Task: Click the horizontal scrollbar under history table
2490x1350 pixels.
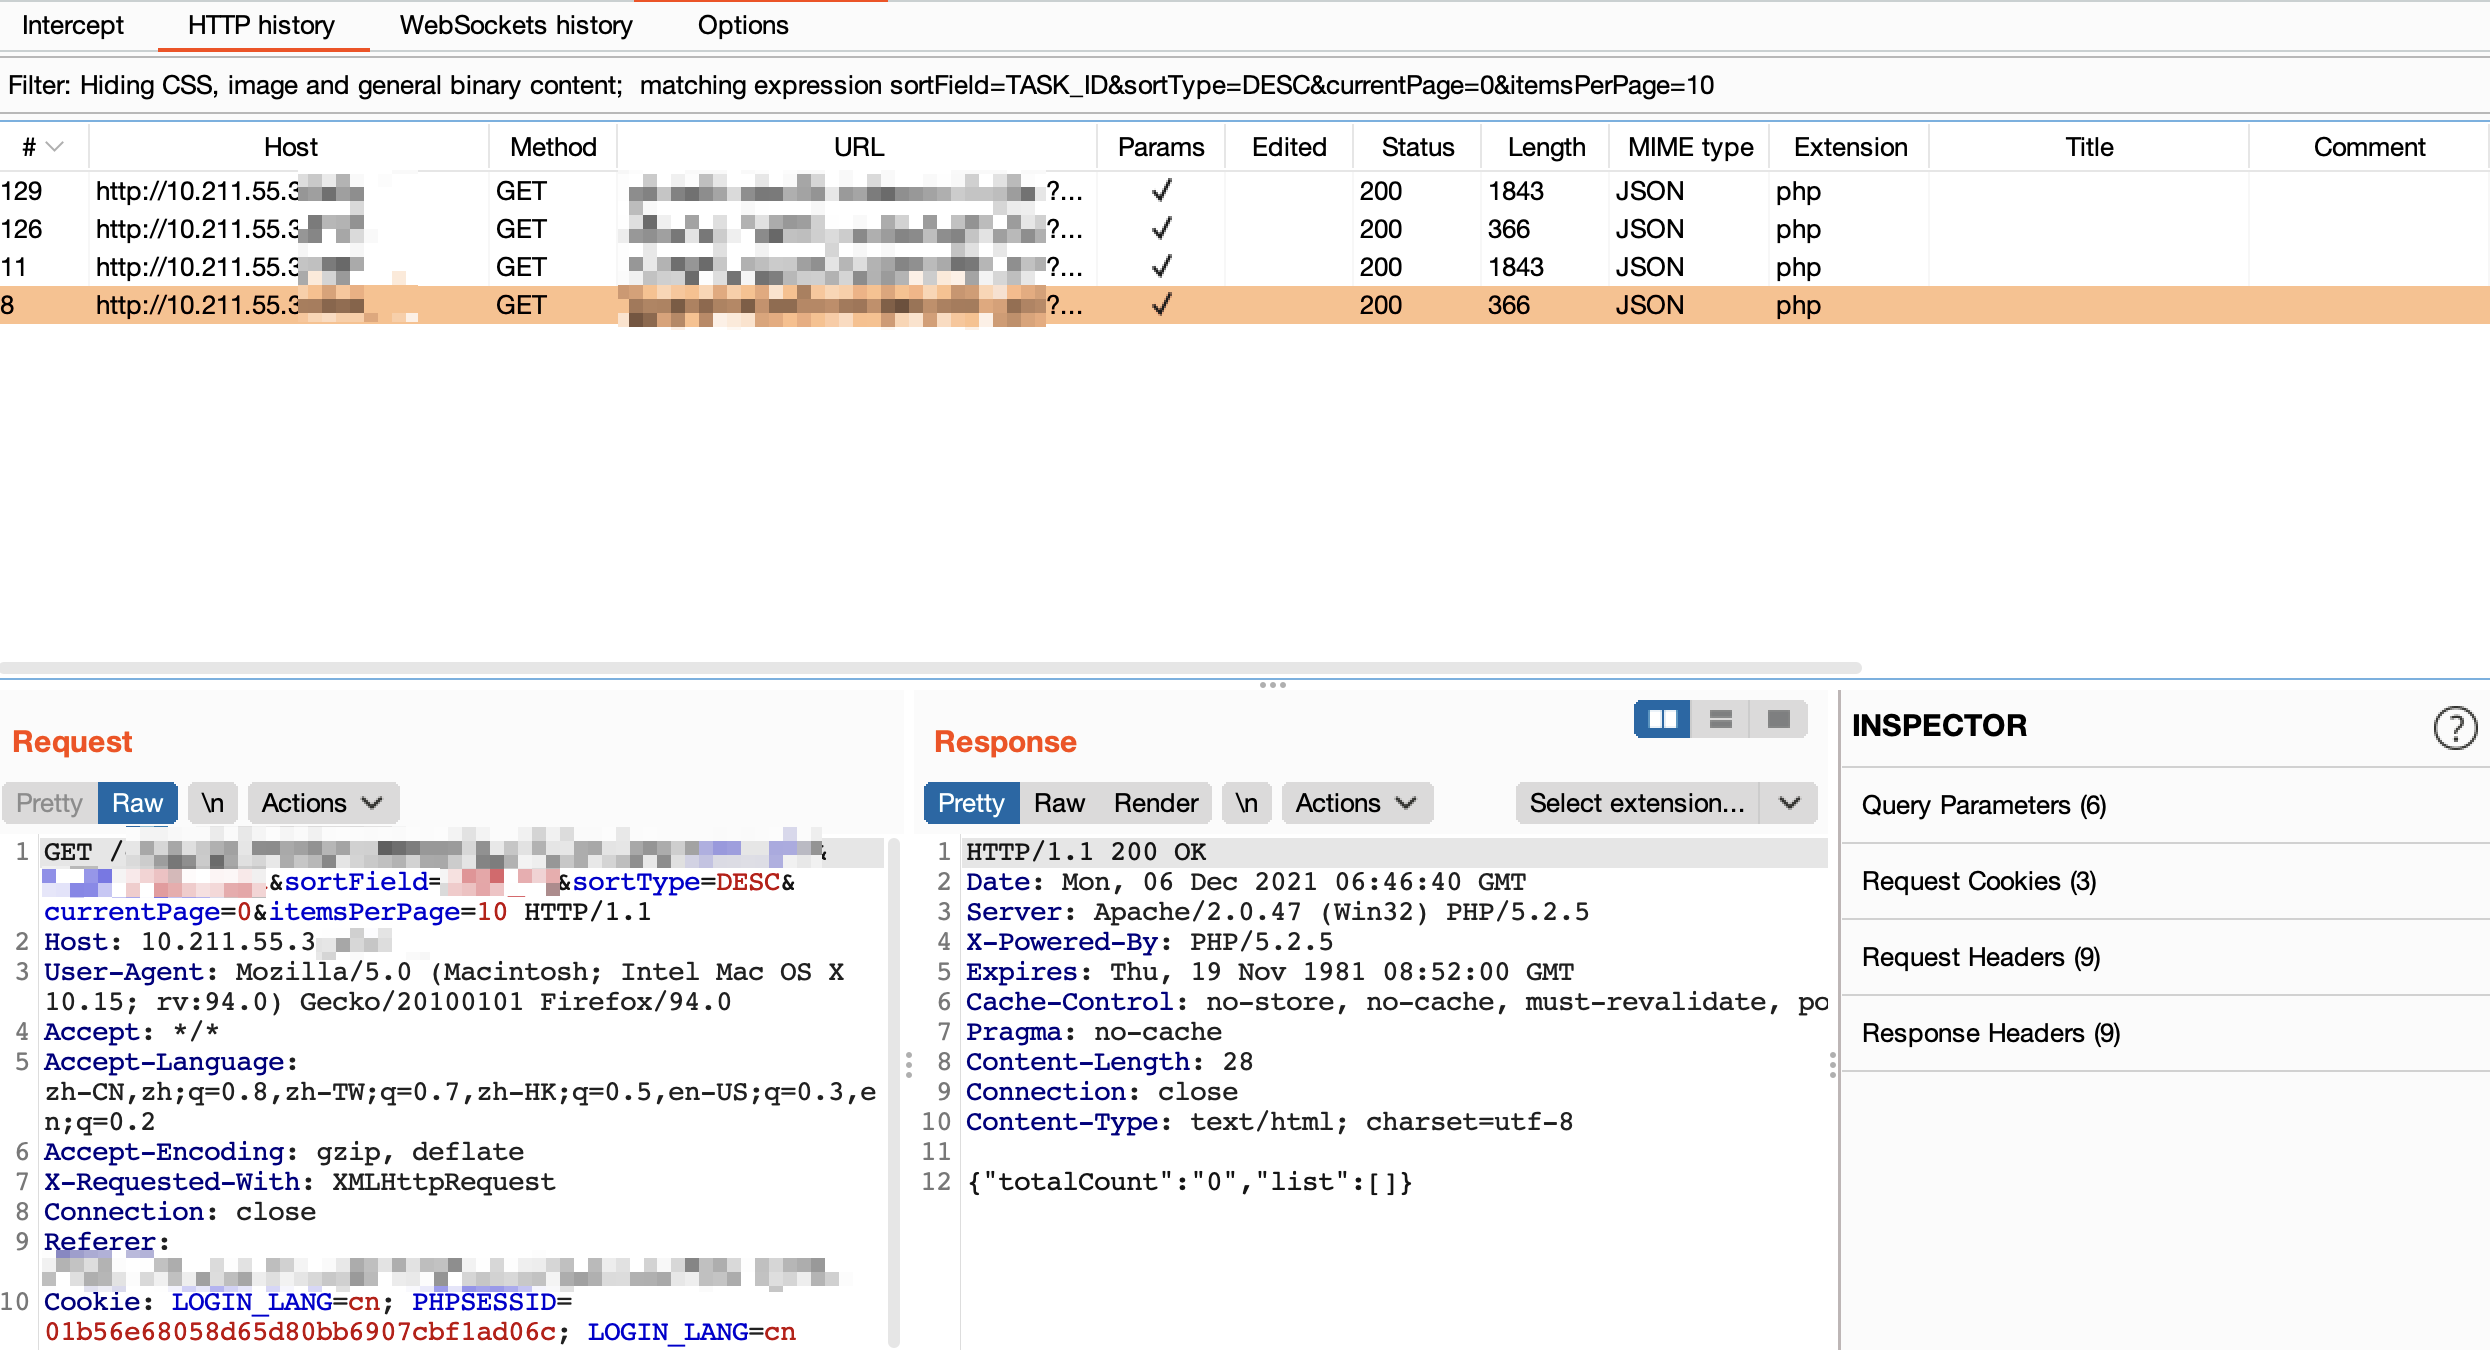Action: tap(930, 667)
